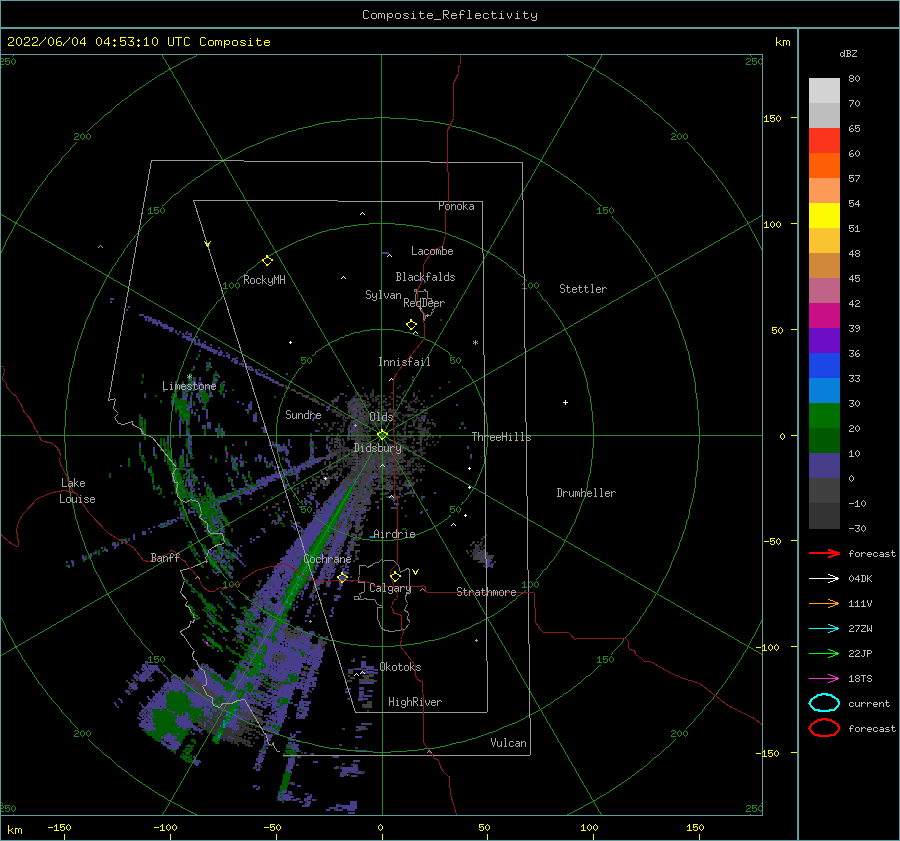Viewport: 900px width, 841px height.
Task: Click the Sundre label
Action: pos(303,414)
